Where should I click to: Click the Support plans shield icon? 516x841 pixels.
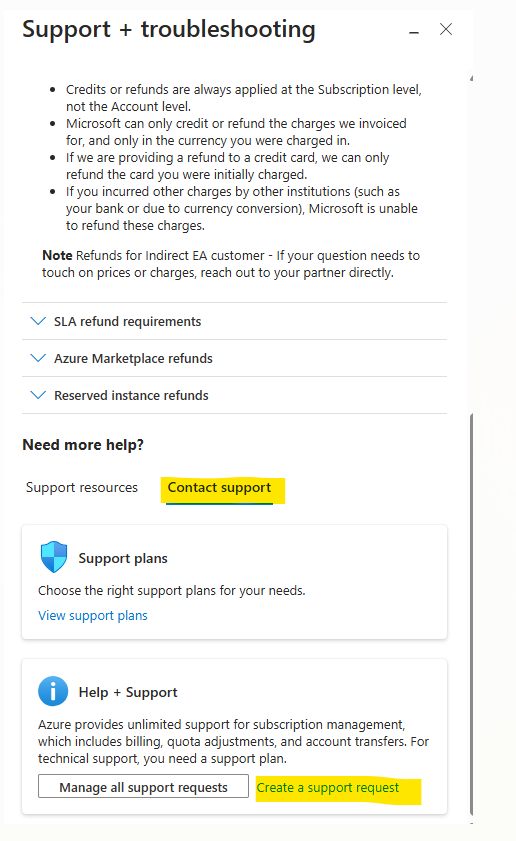(54, 557)
